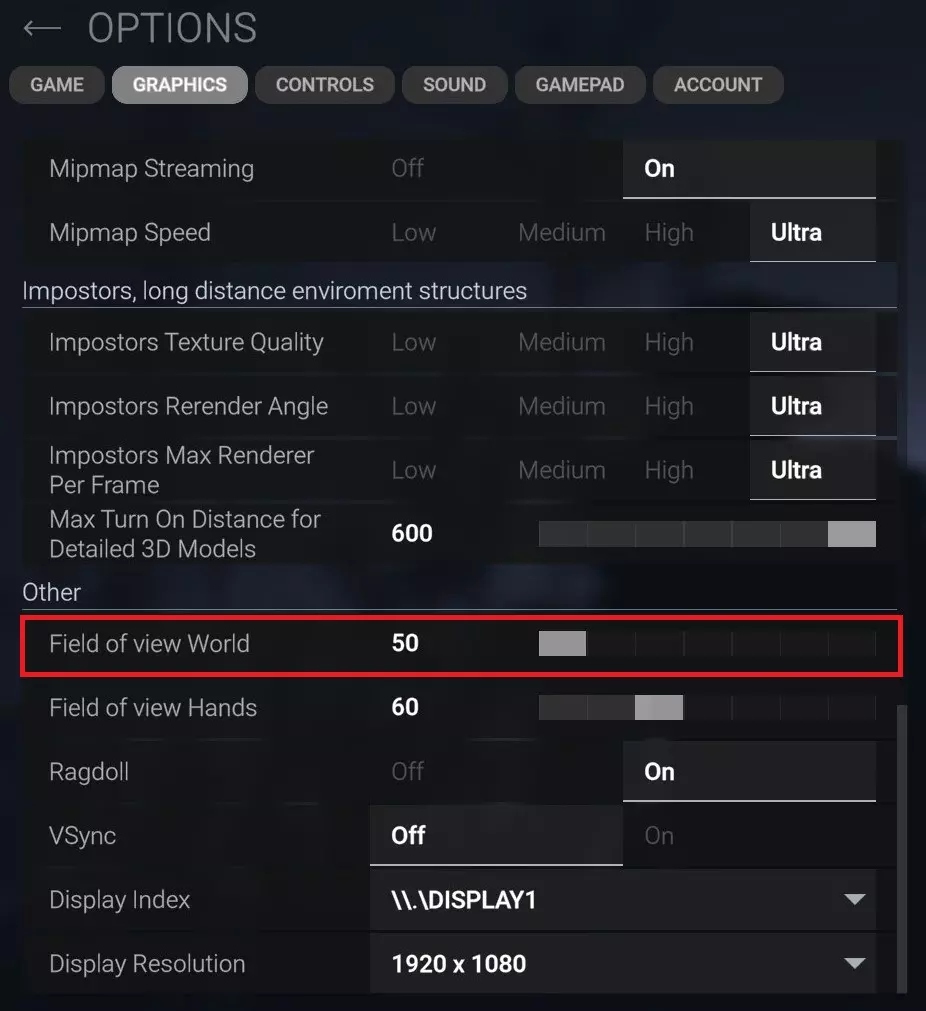Open the CONTROLS tab
Viewport: 926px width, 1011px height.
click(x=325, y=85)
